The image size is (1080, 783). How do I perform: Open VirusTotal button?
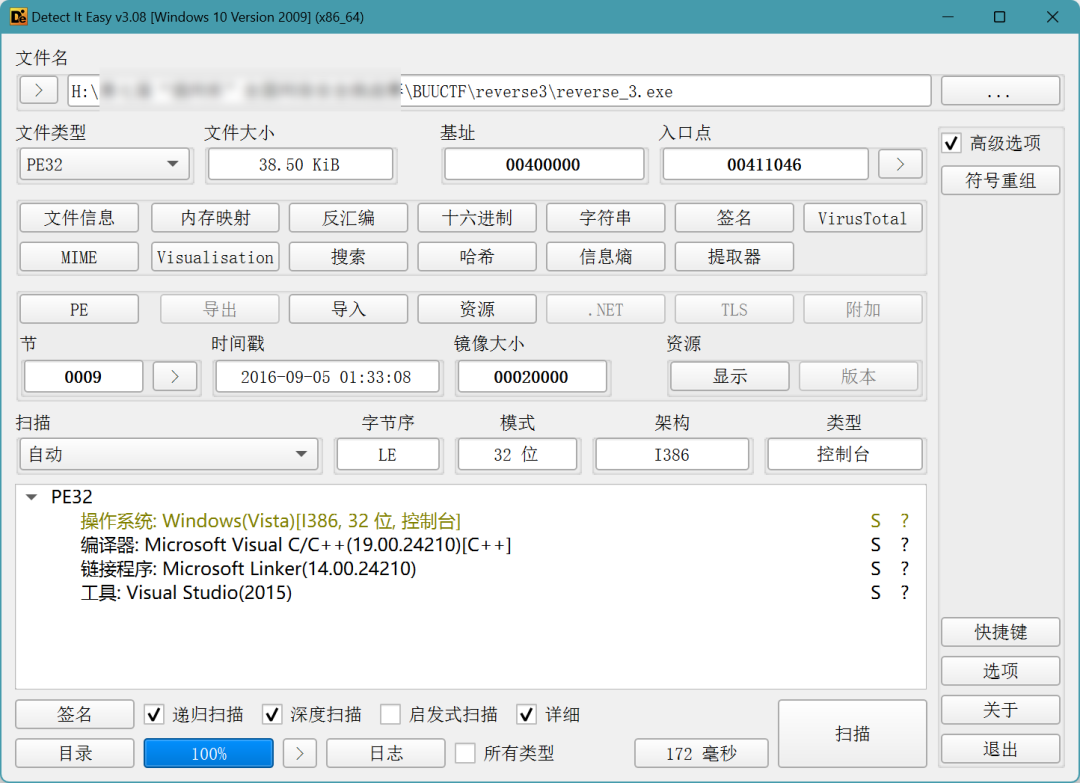tap(862, 218)
